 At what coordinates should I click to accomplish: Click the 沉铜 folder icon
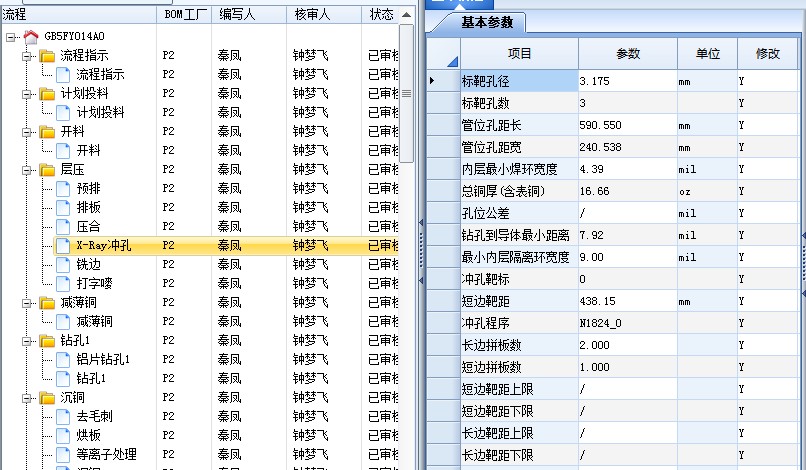47,398
